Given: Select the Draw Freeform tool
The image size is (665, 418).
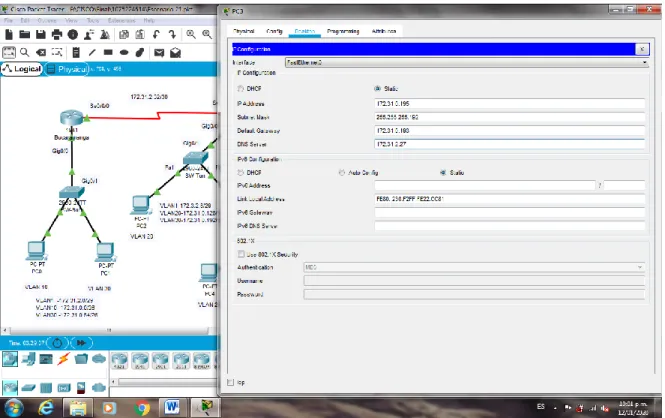Looking at the screenshot, I should (140, 53).
